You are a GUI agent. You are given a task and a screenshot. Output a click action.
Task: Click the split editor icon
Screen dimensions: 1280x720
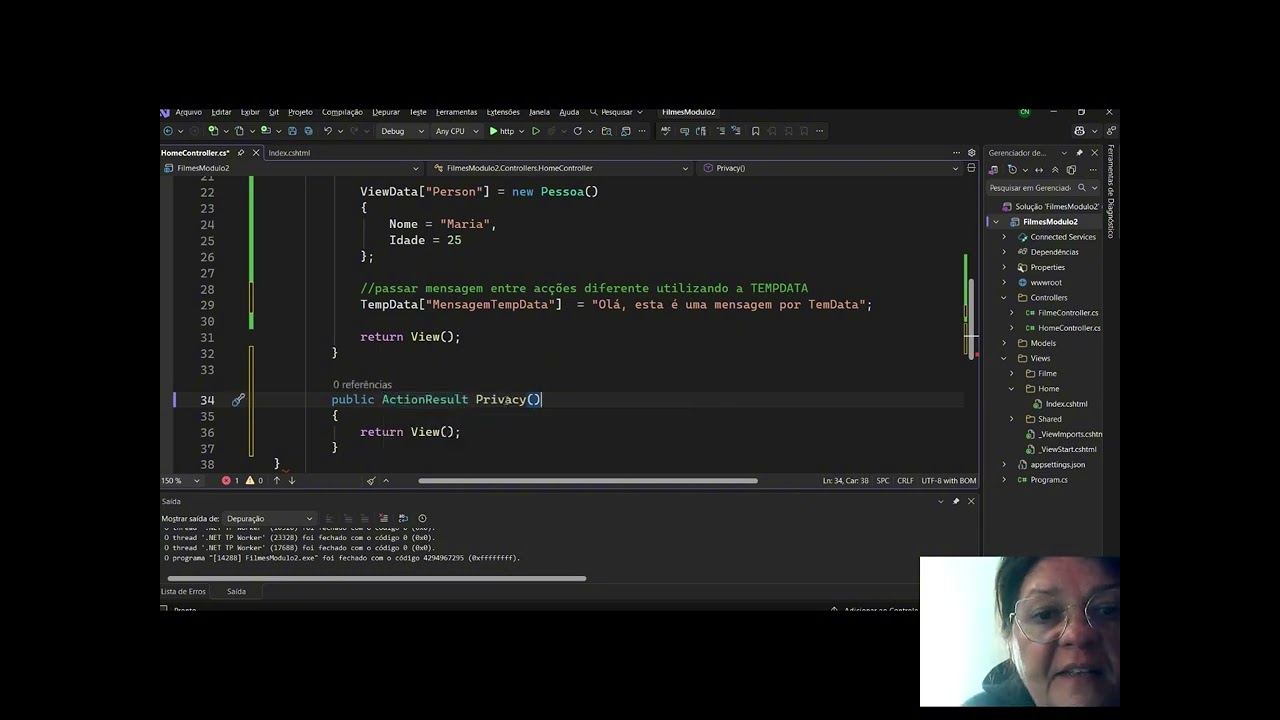click(x=971, y=168)
